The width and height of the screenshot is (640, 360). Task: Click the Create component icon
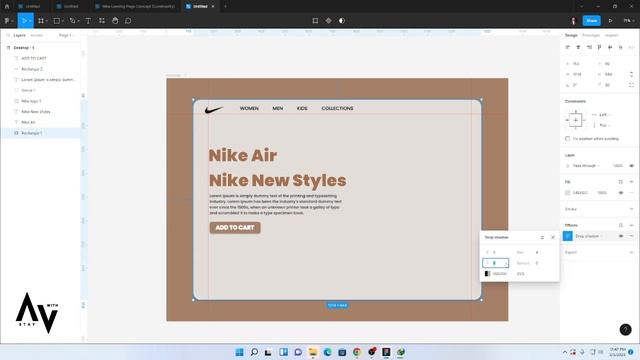329,20
